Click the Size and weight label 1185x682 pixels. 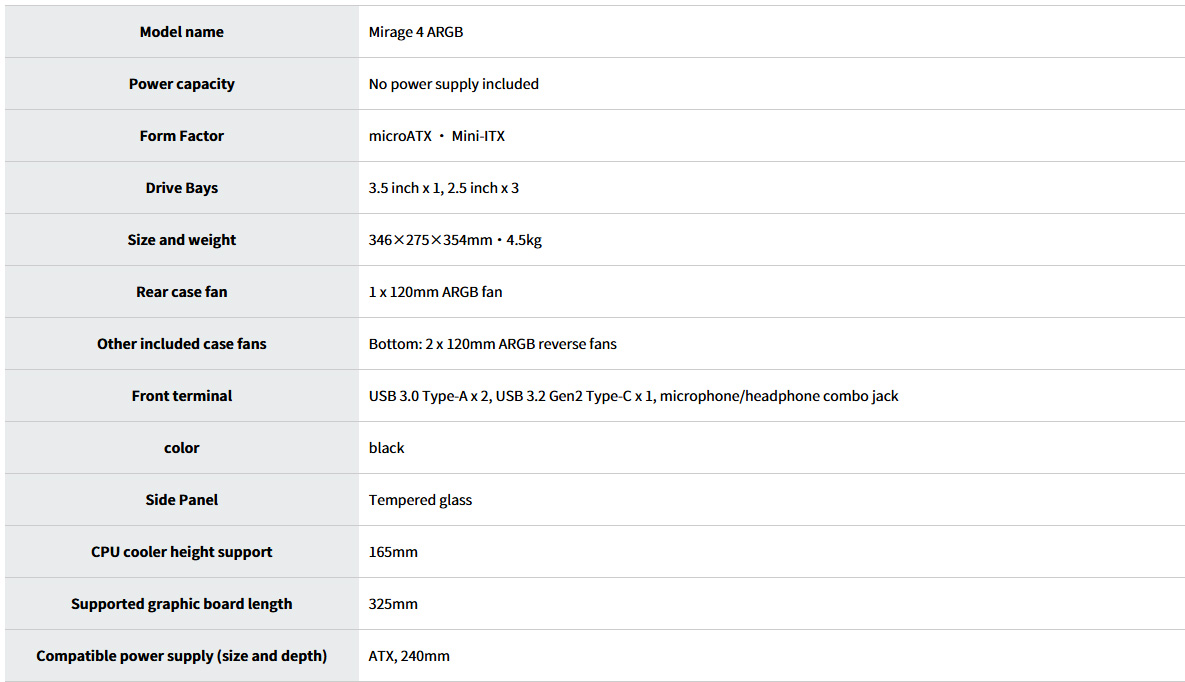[x=181, y=240]
